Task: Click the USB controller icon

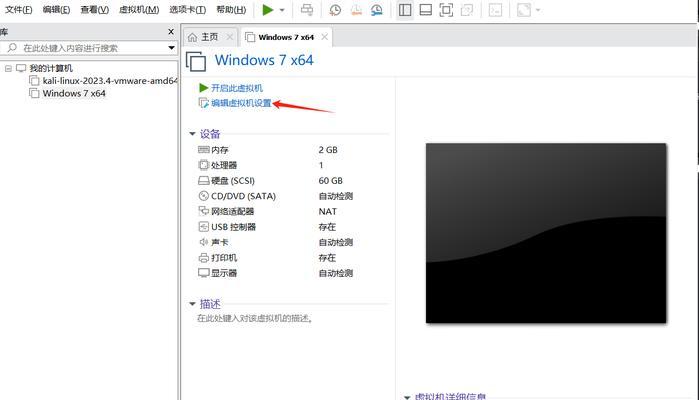Action: tap(204, 227)
